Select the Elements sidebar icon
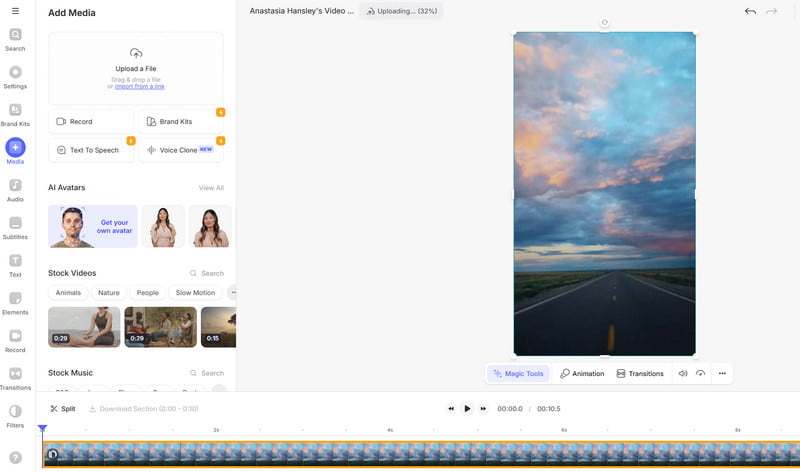This screenshot has width=800, height=472. [x=15, y=299]
